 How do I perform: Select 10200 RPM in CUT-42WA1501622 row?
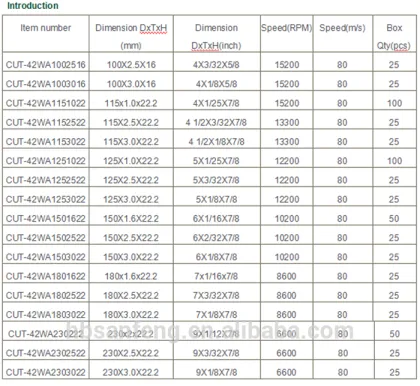pyautogui.click(x=287, y=219)
